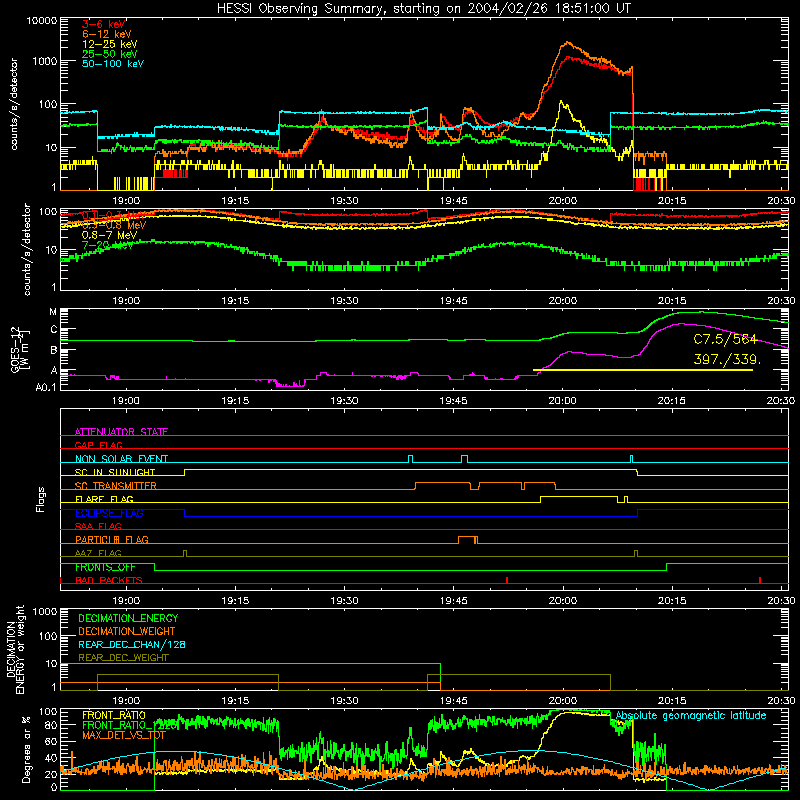Click the Flags vertical axis title

tap(41, 499)
